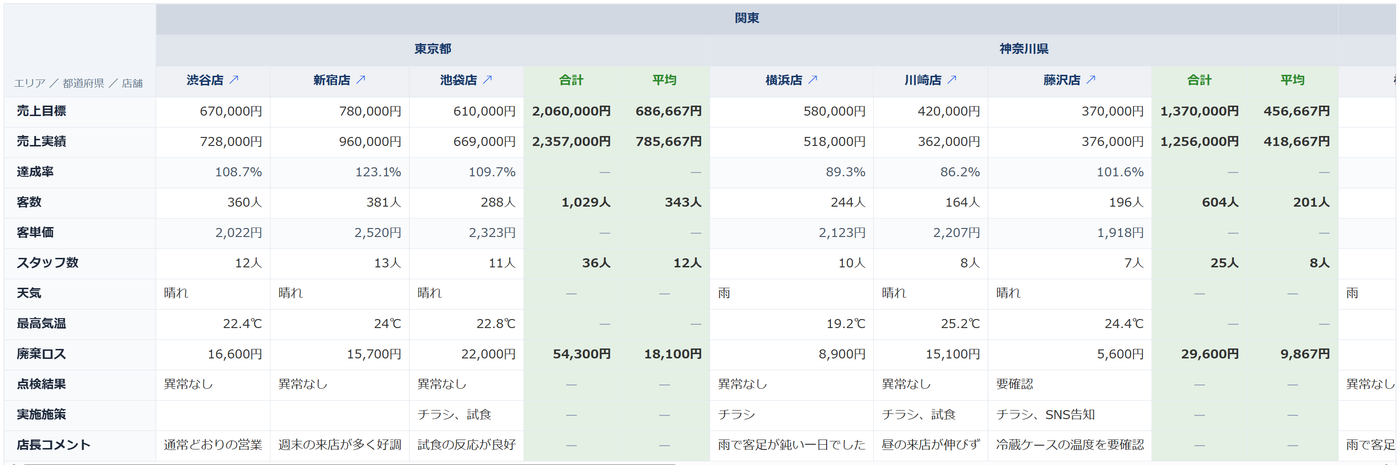Click the 冷蔵ケースの温度を要確認 comment cell

pos(1070,445)
